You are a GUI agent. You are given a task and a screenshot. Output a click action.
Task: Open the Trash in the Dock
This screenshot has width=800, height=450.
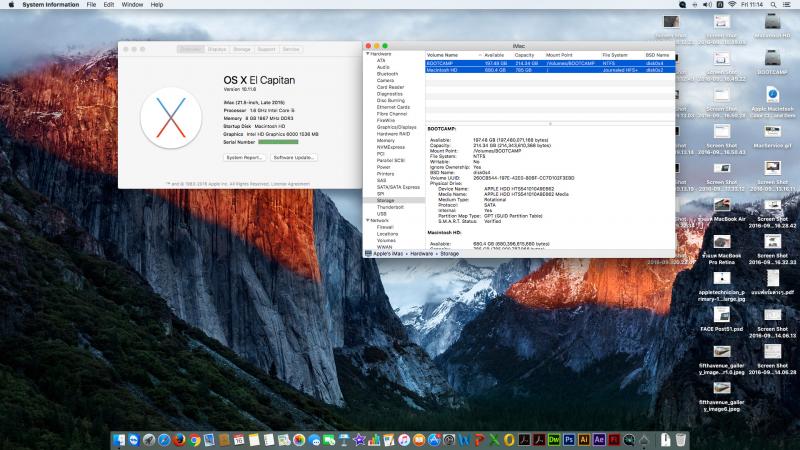(681, 440)
